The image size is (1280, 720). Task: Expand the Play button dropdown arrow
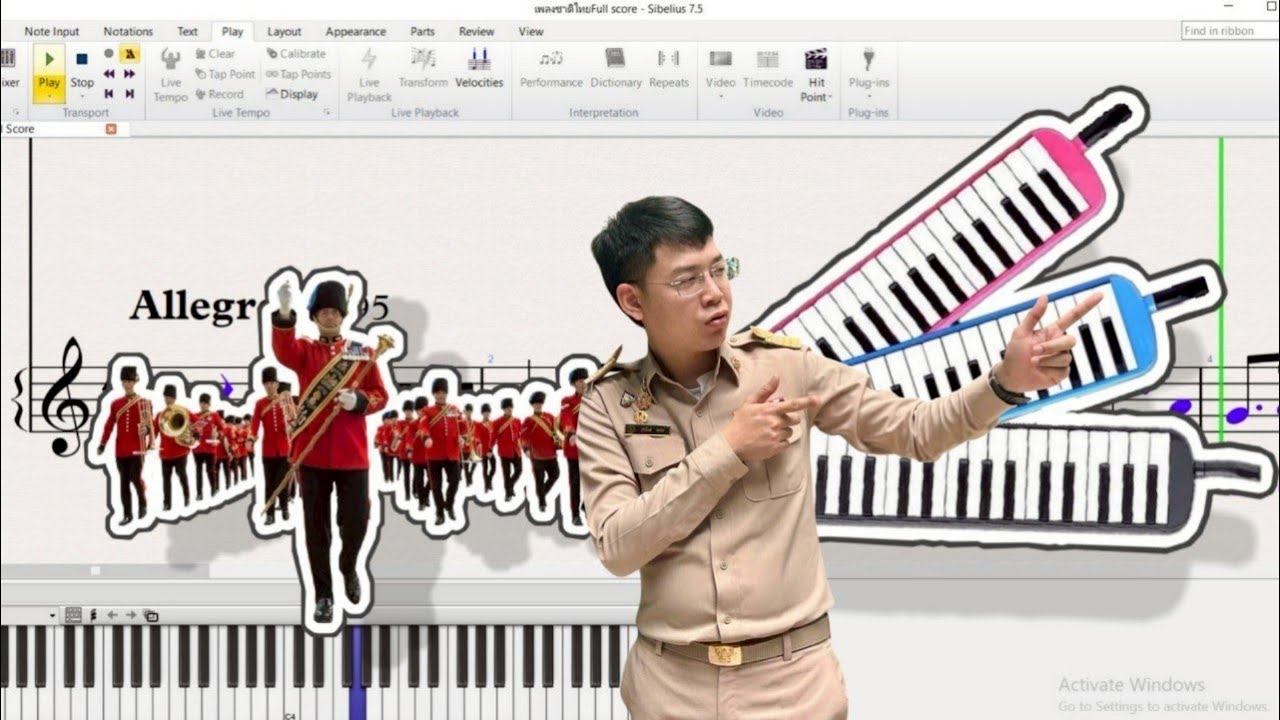click(x=49, y=97)
